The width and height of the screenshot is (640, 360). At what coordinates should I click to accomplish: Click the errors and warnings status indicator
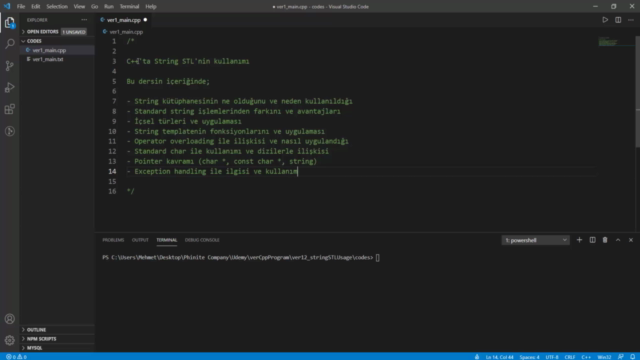(x=16, y=357)
